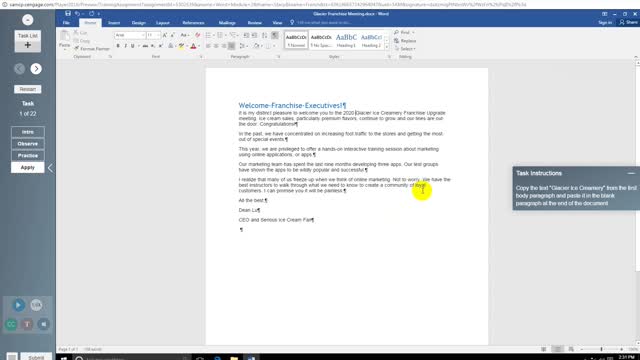640x360 pixels.
Task: Toggle closed captions CC button
Action: [x=11, y=324]
